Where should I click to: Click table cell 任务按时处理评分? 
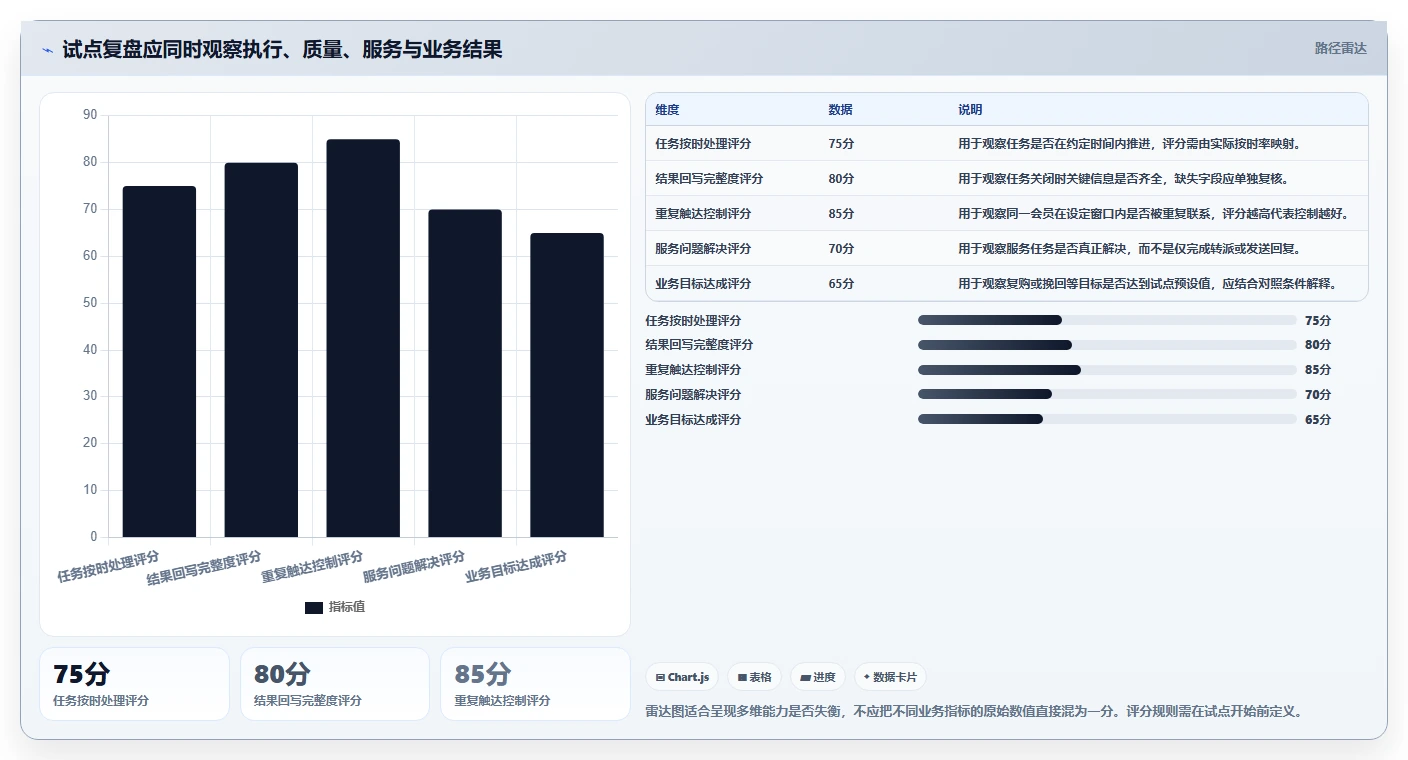pos(703,144)
